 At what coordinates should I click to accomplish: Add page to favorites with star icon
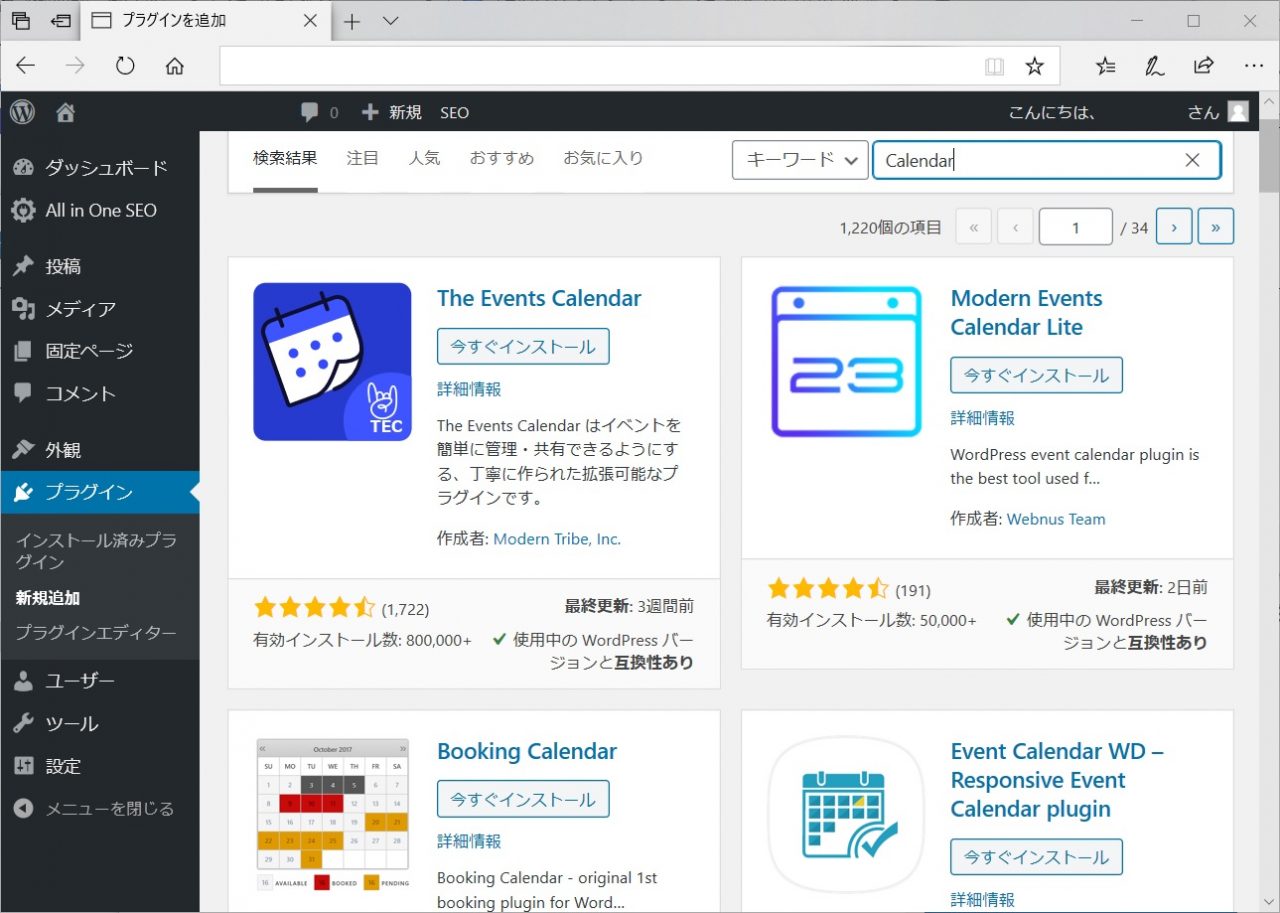tap(1035, 66)
